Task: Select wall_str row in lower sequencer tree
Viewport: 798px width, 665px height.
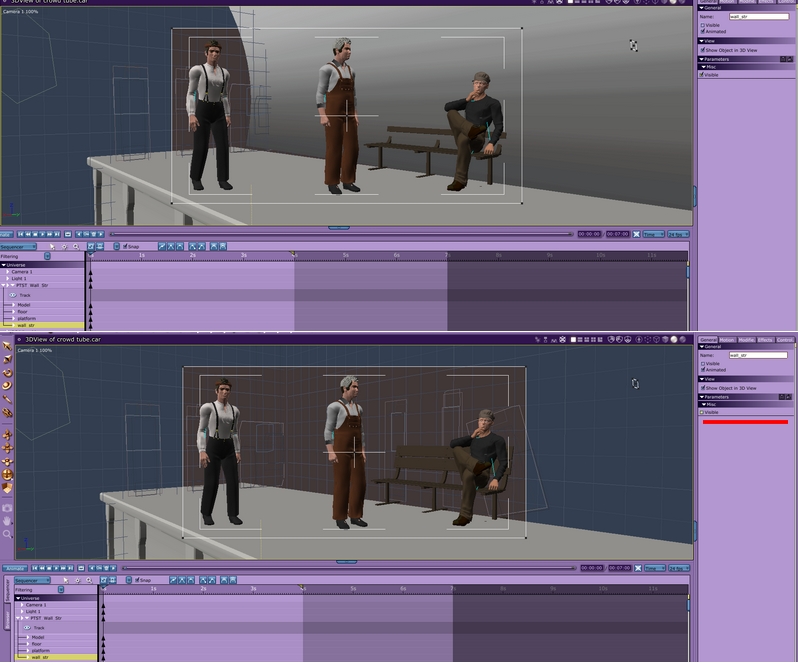Action: pyautogui.click(x=56, y=657)
